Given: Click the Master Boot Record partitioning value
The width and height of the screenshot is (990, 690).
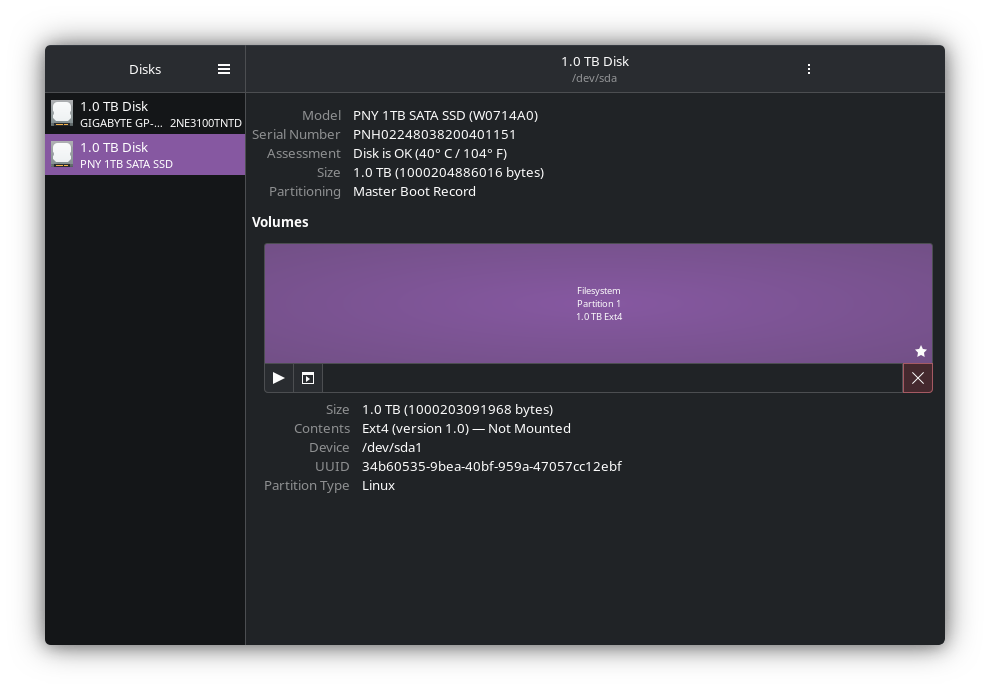Looking at the screenshot, I should (414, 191).
